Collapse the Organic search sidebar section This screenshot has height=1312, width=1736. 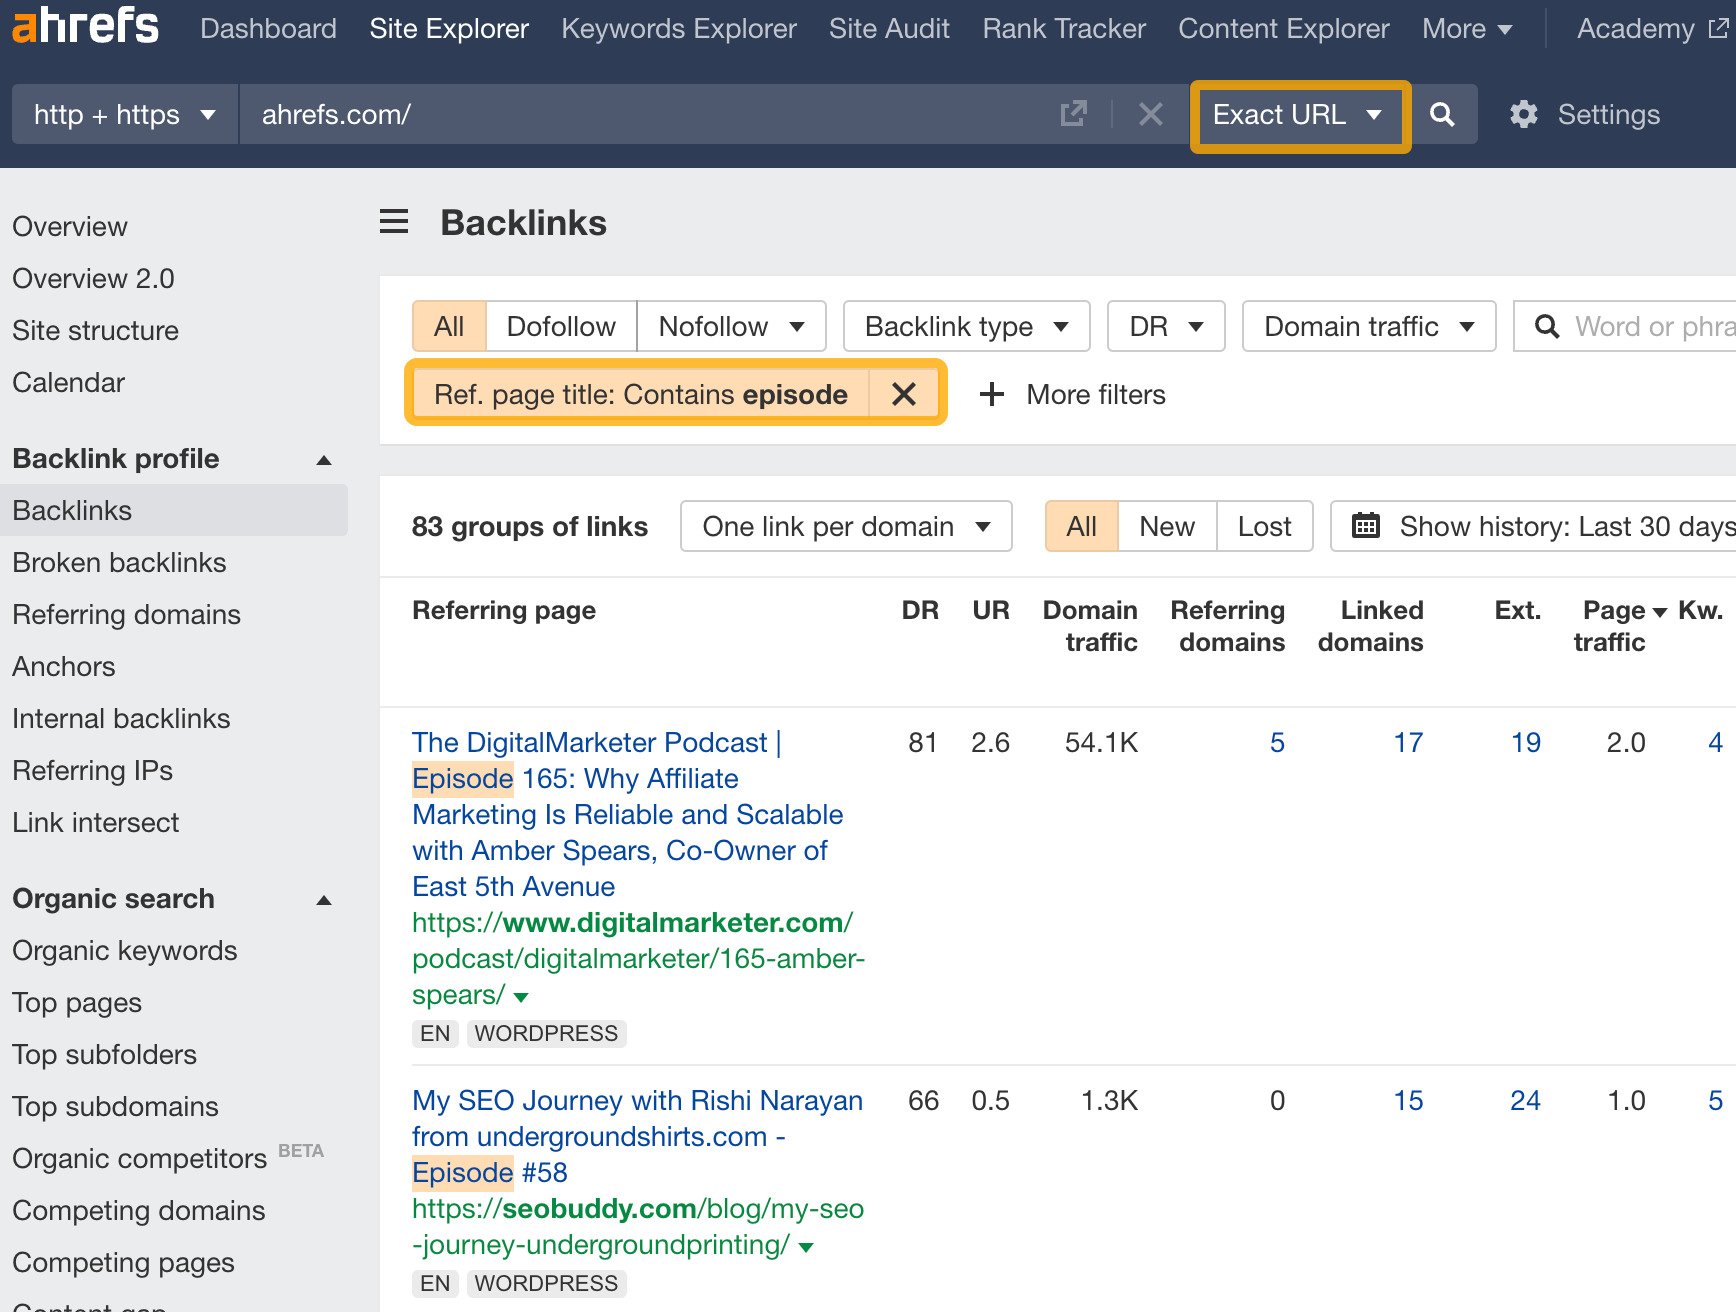[x=324, y=898]
